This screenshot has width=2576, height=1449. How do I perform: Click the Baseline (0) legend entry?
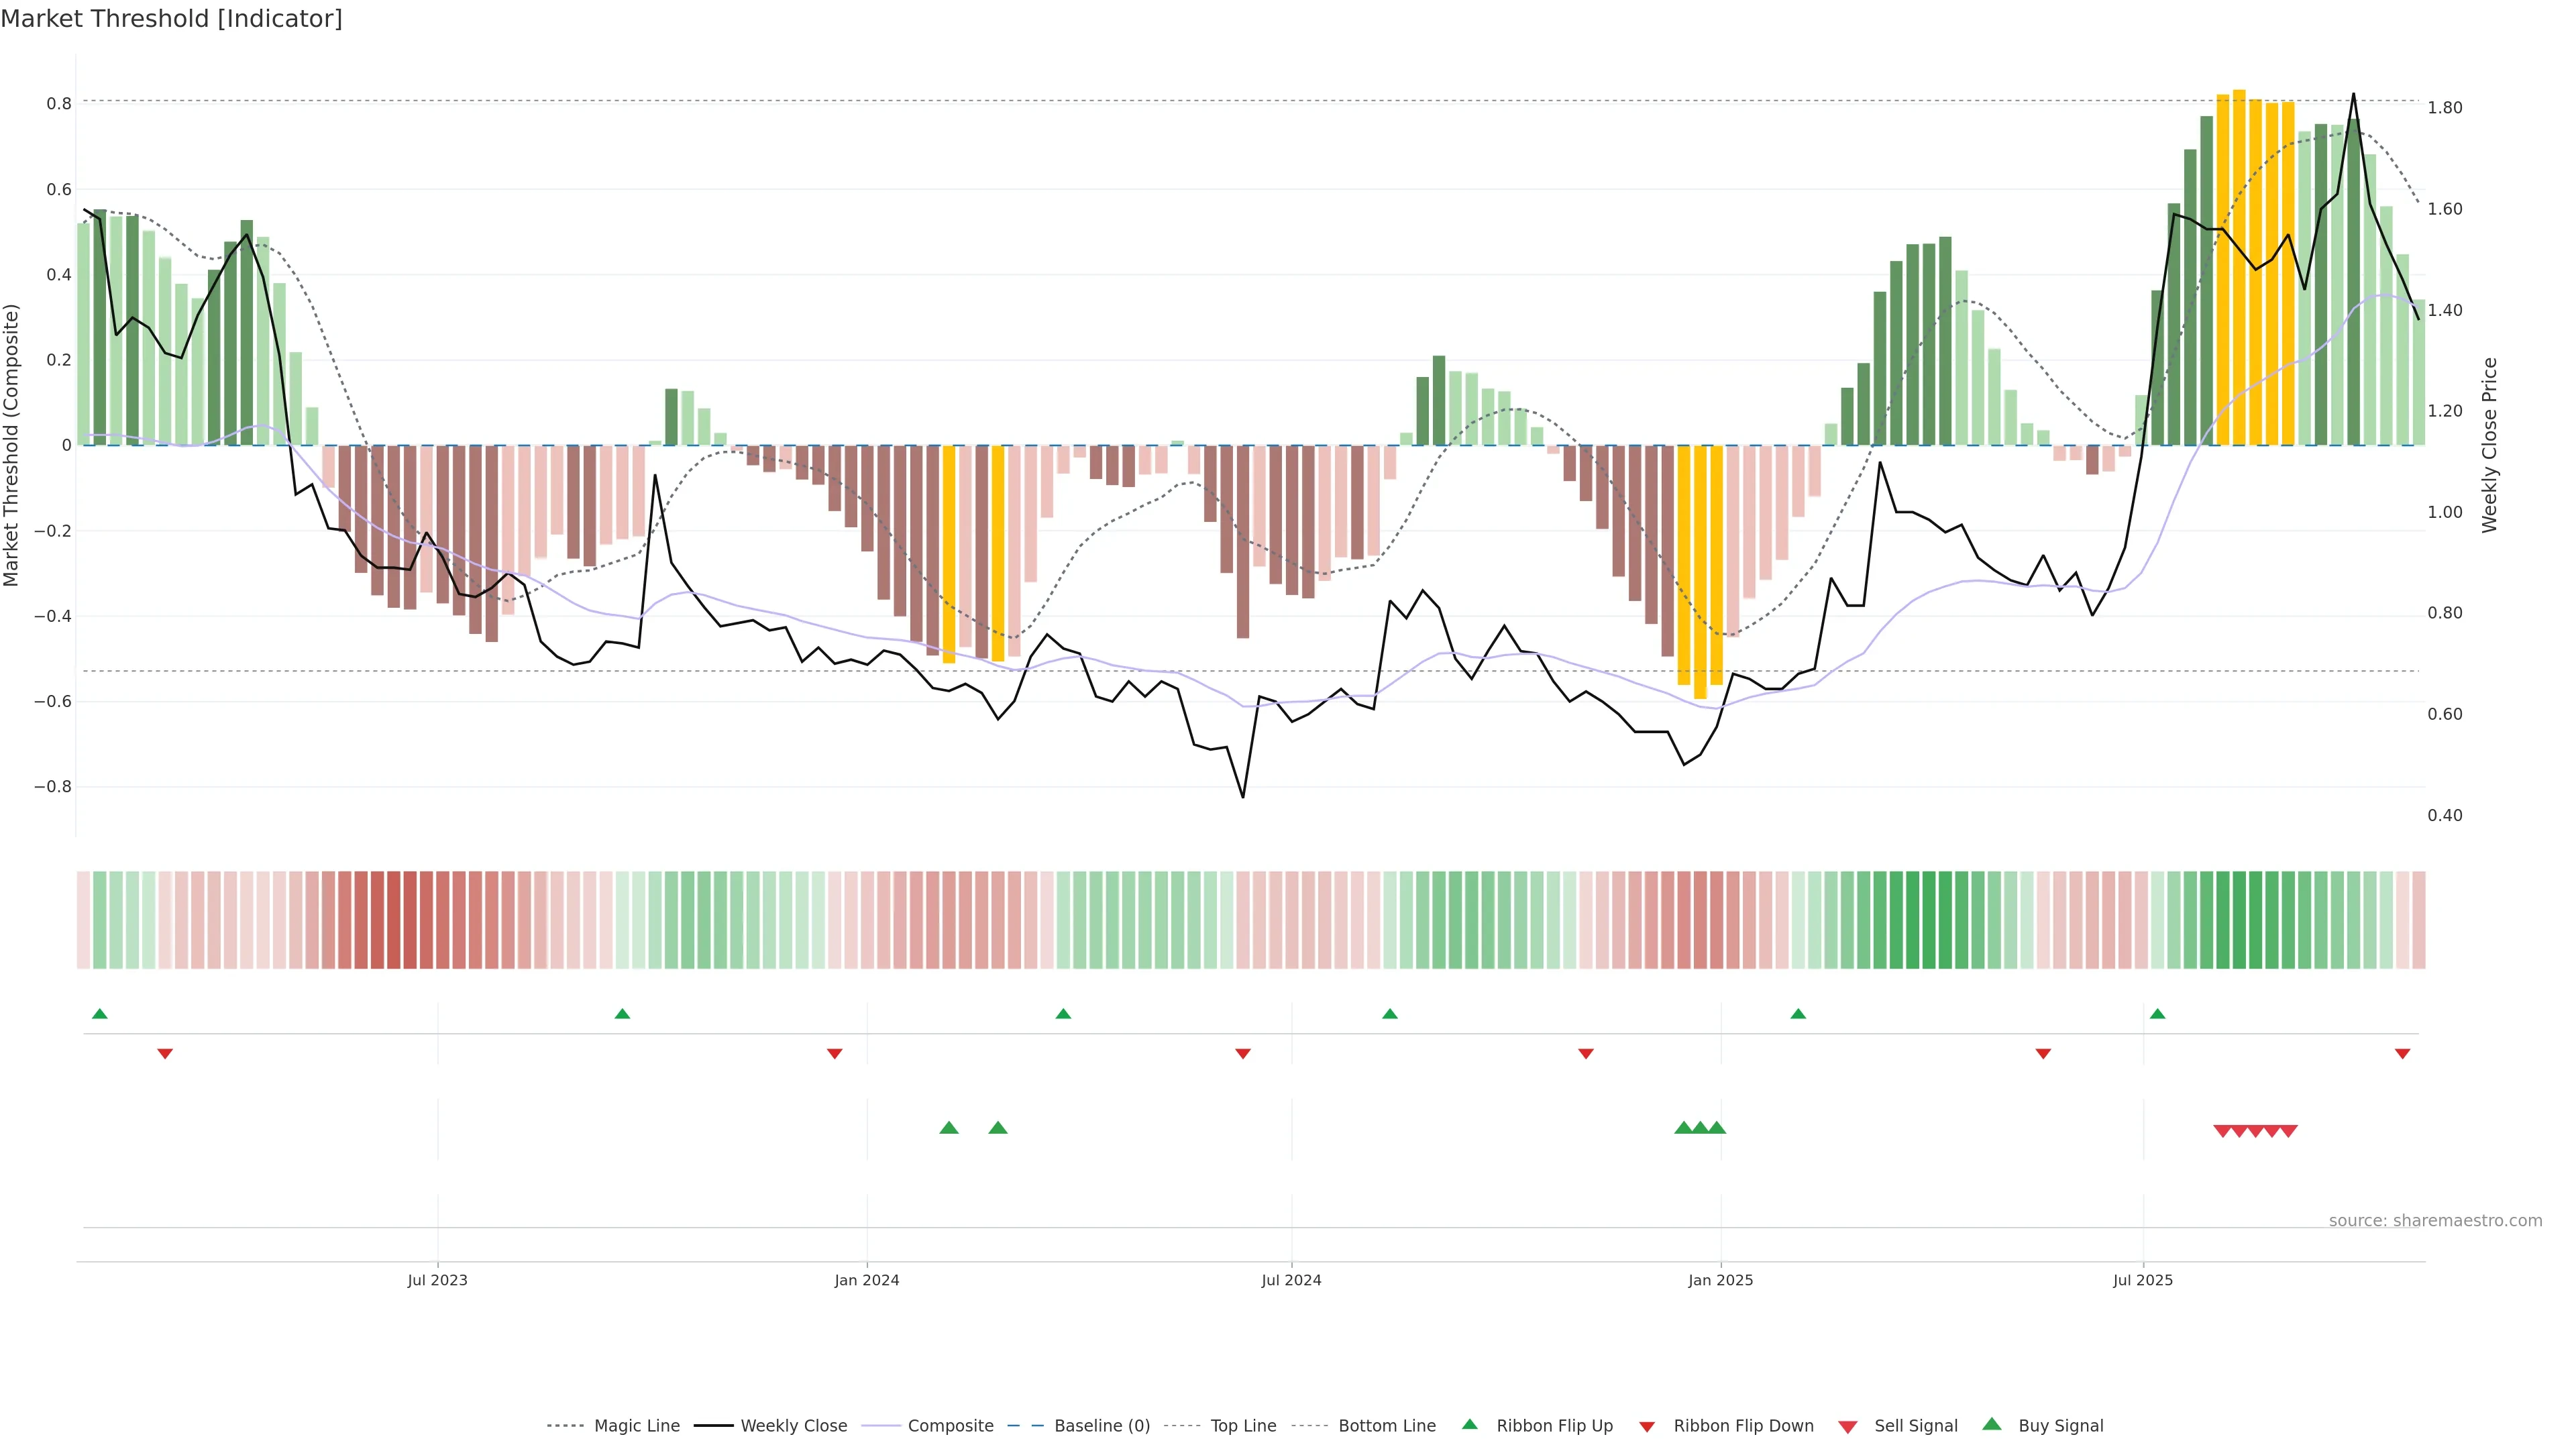[1102, 1426]
